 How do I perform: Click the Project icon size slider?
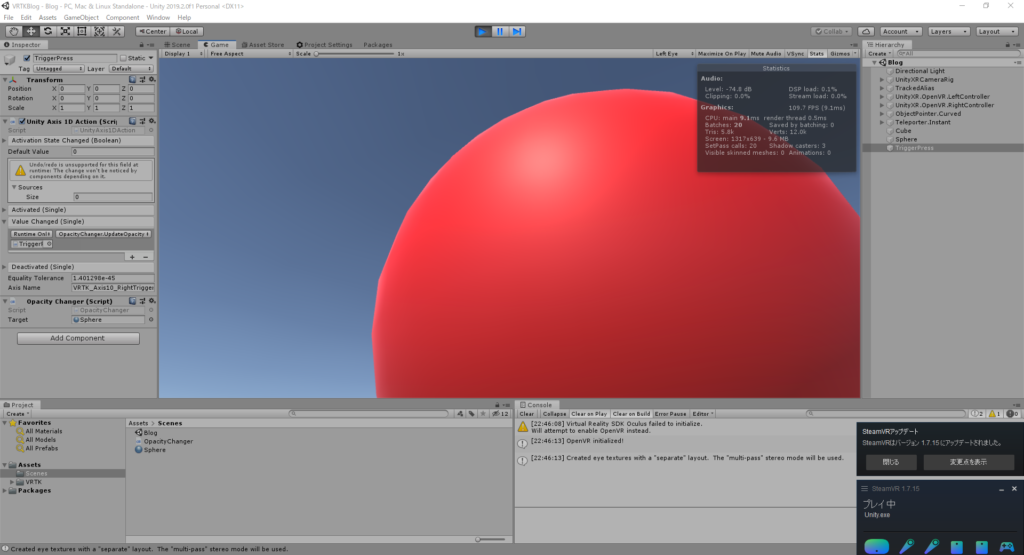point(491,539)
